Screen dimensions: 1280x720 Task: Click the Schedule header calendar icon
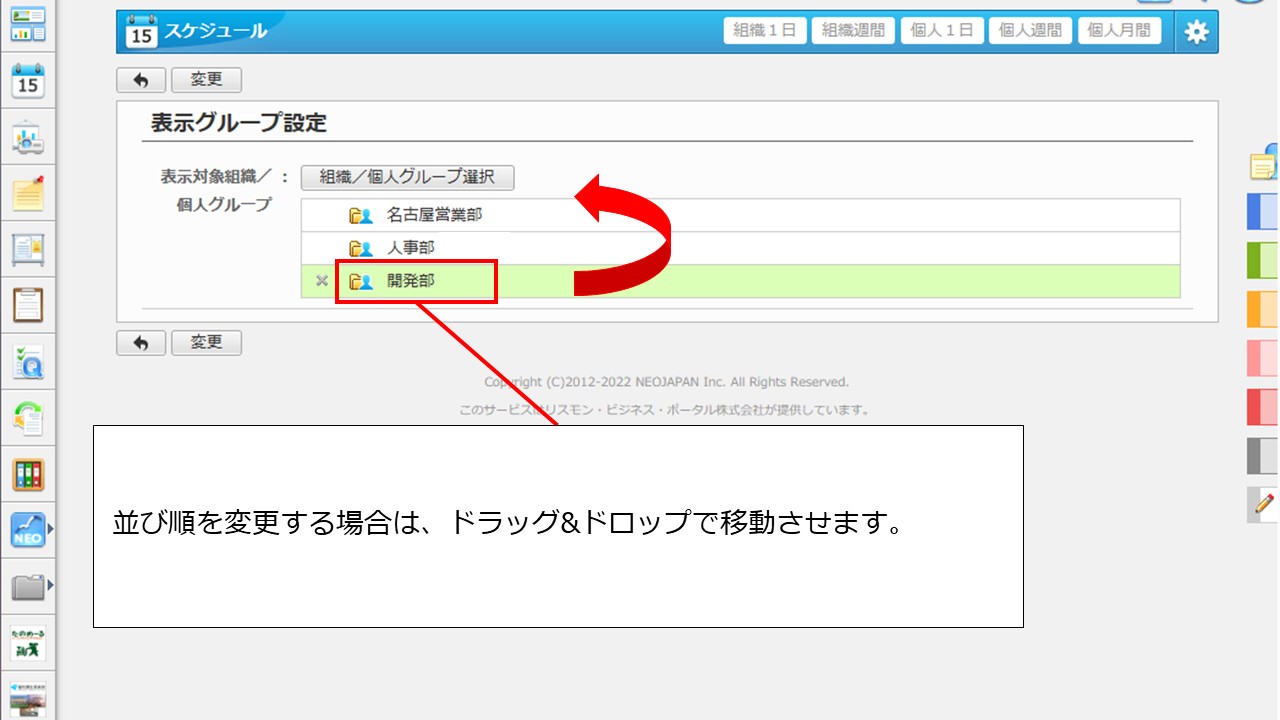[x=143, y=32]
